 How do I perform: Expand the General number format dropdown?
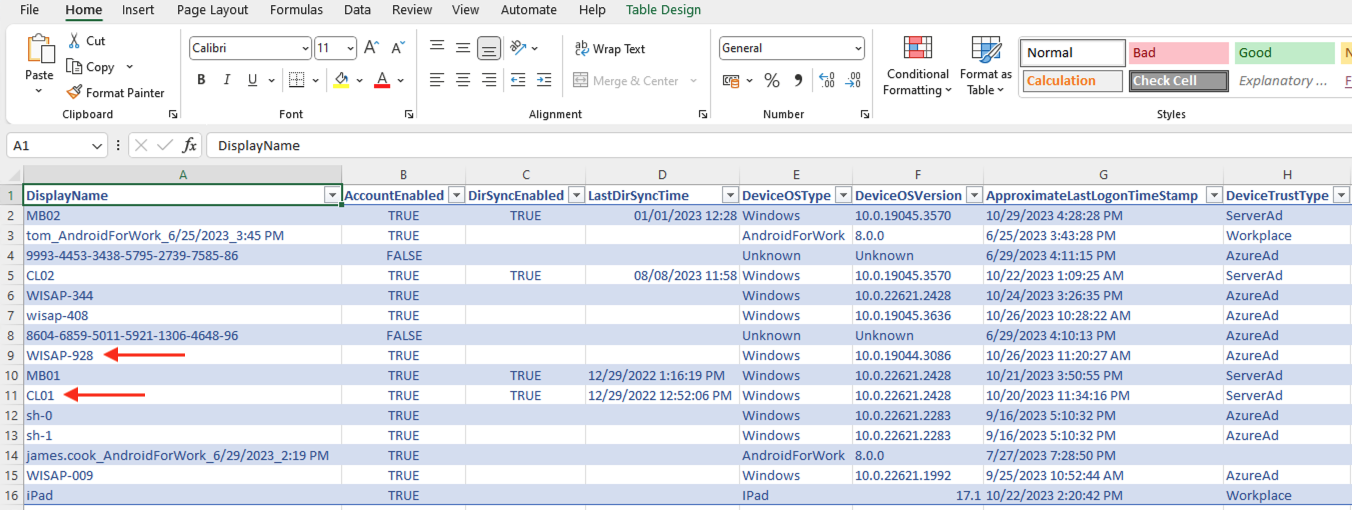[x=858, y=48]
